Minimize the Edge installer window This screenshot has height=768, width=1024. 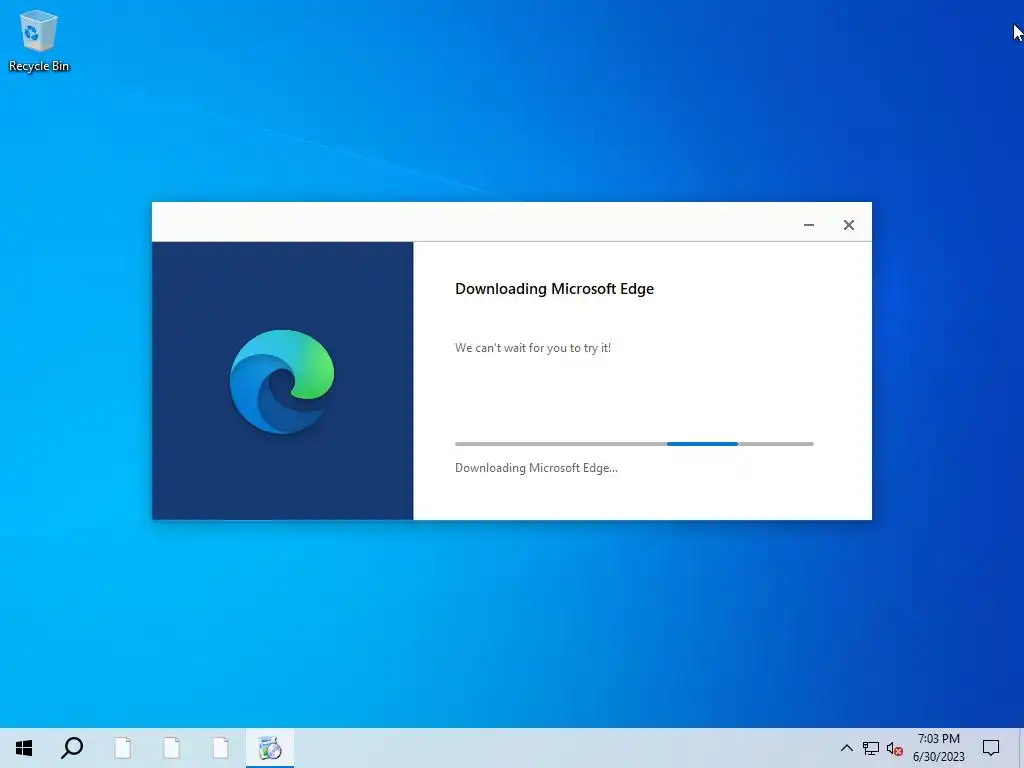pyautogui.click(x=808, y=225)
